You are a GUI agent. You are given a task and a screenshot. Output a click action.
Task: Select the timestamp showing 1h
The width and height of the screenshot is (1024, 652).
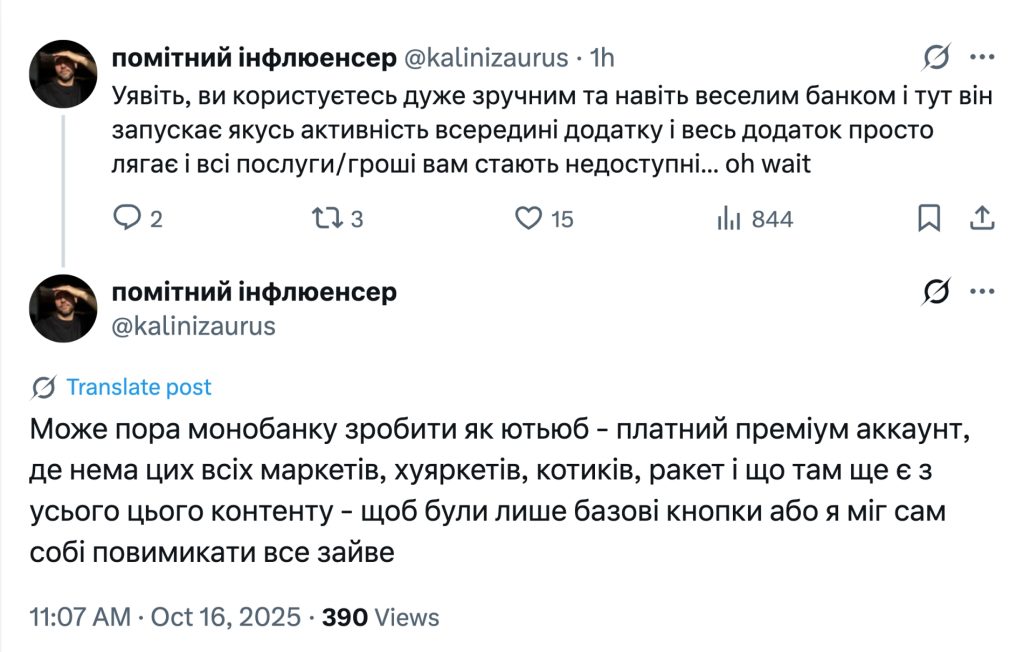coord(602,57)
